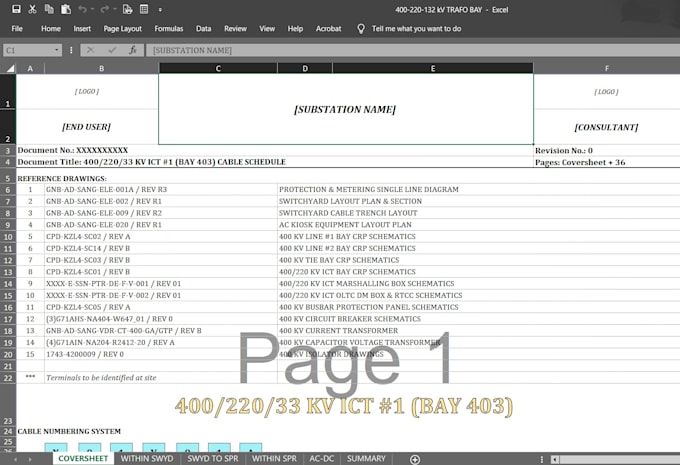Click the Redo arrow icon

105,9
